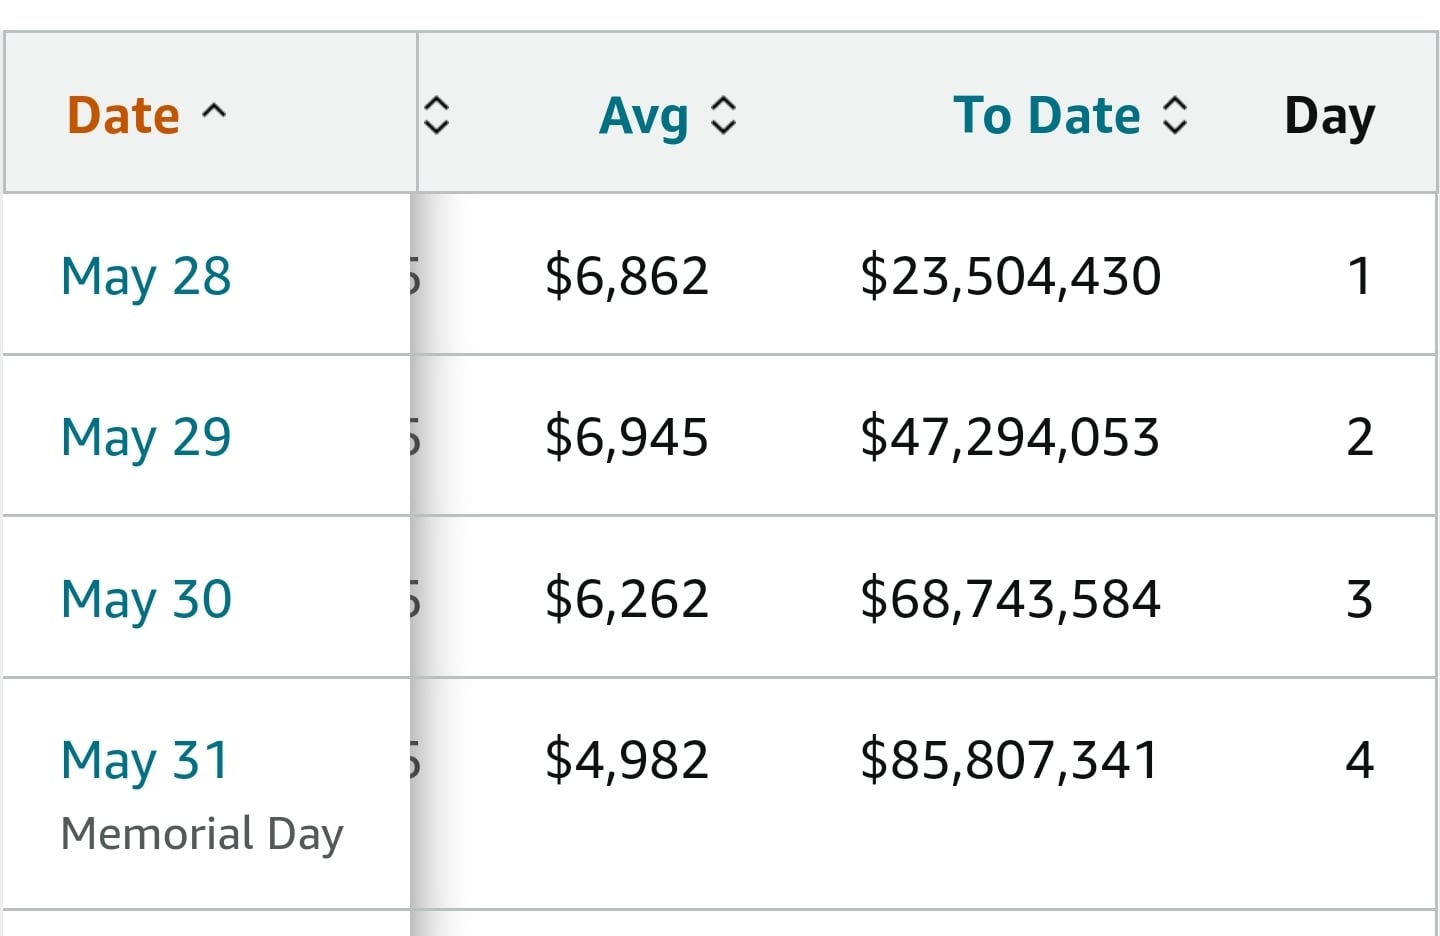Select the $23,504,430 to-date cell
1440x936 pixels.
pyautogui.click(x=1010, y=276)
